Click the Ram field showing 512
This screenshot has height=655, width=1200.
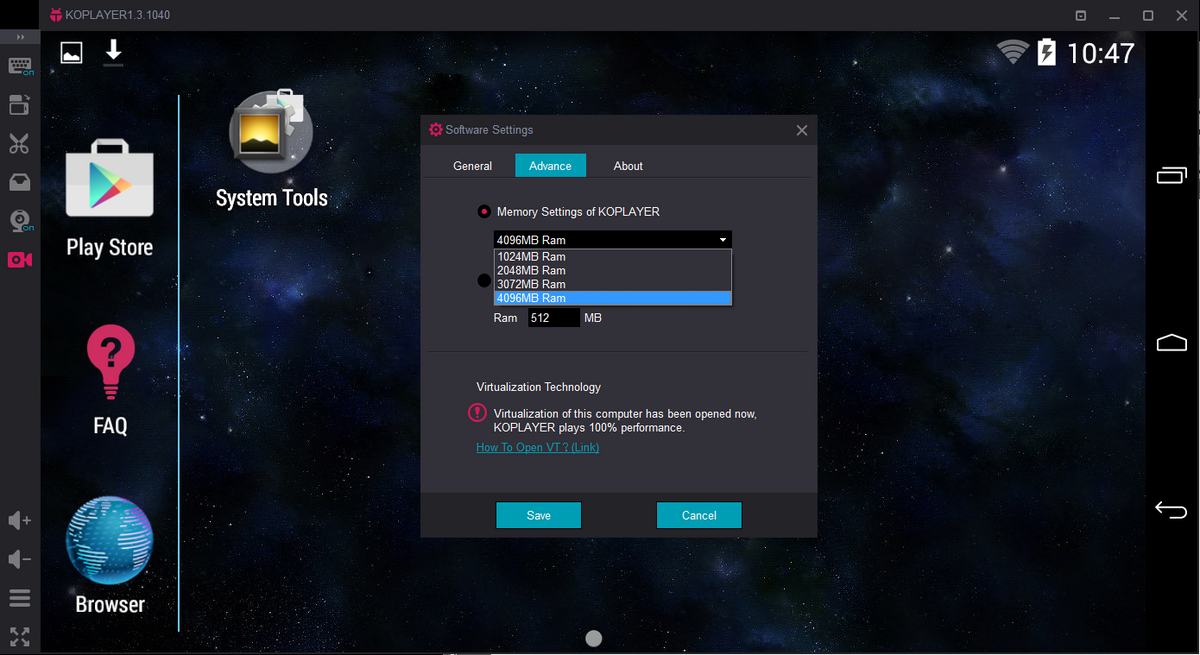point(554,318)
